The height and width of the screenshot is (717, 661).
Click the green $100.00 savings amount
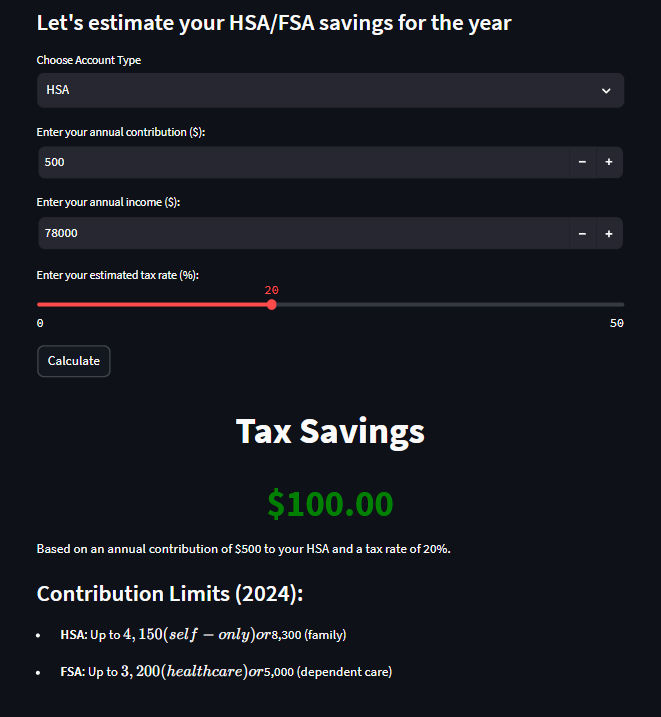[330, 504]
